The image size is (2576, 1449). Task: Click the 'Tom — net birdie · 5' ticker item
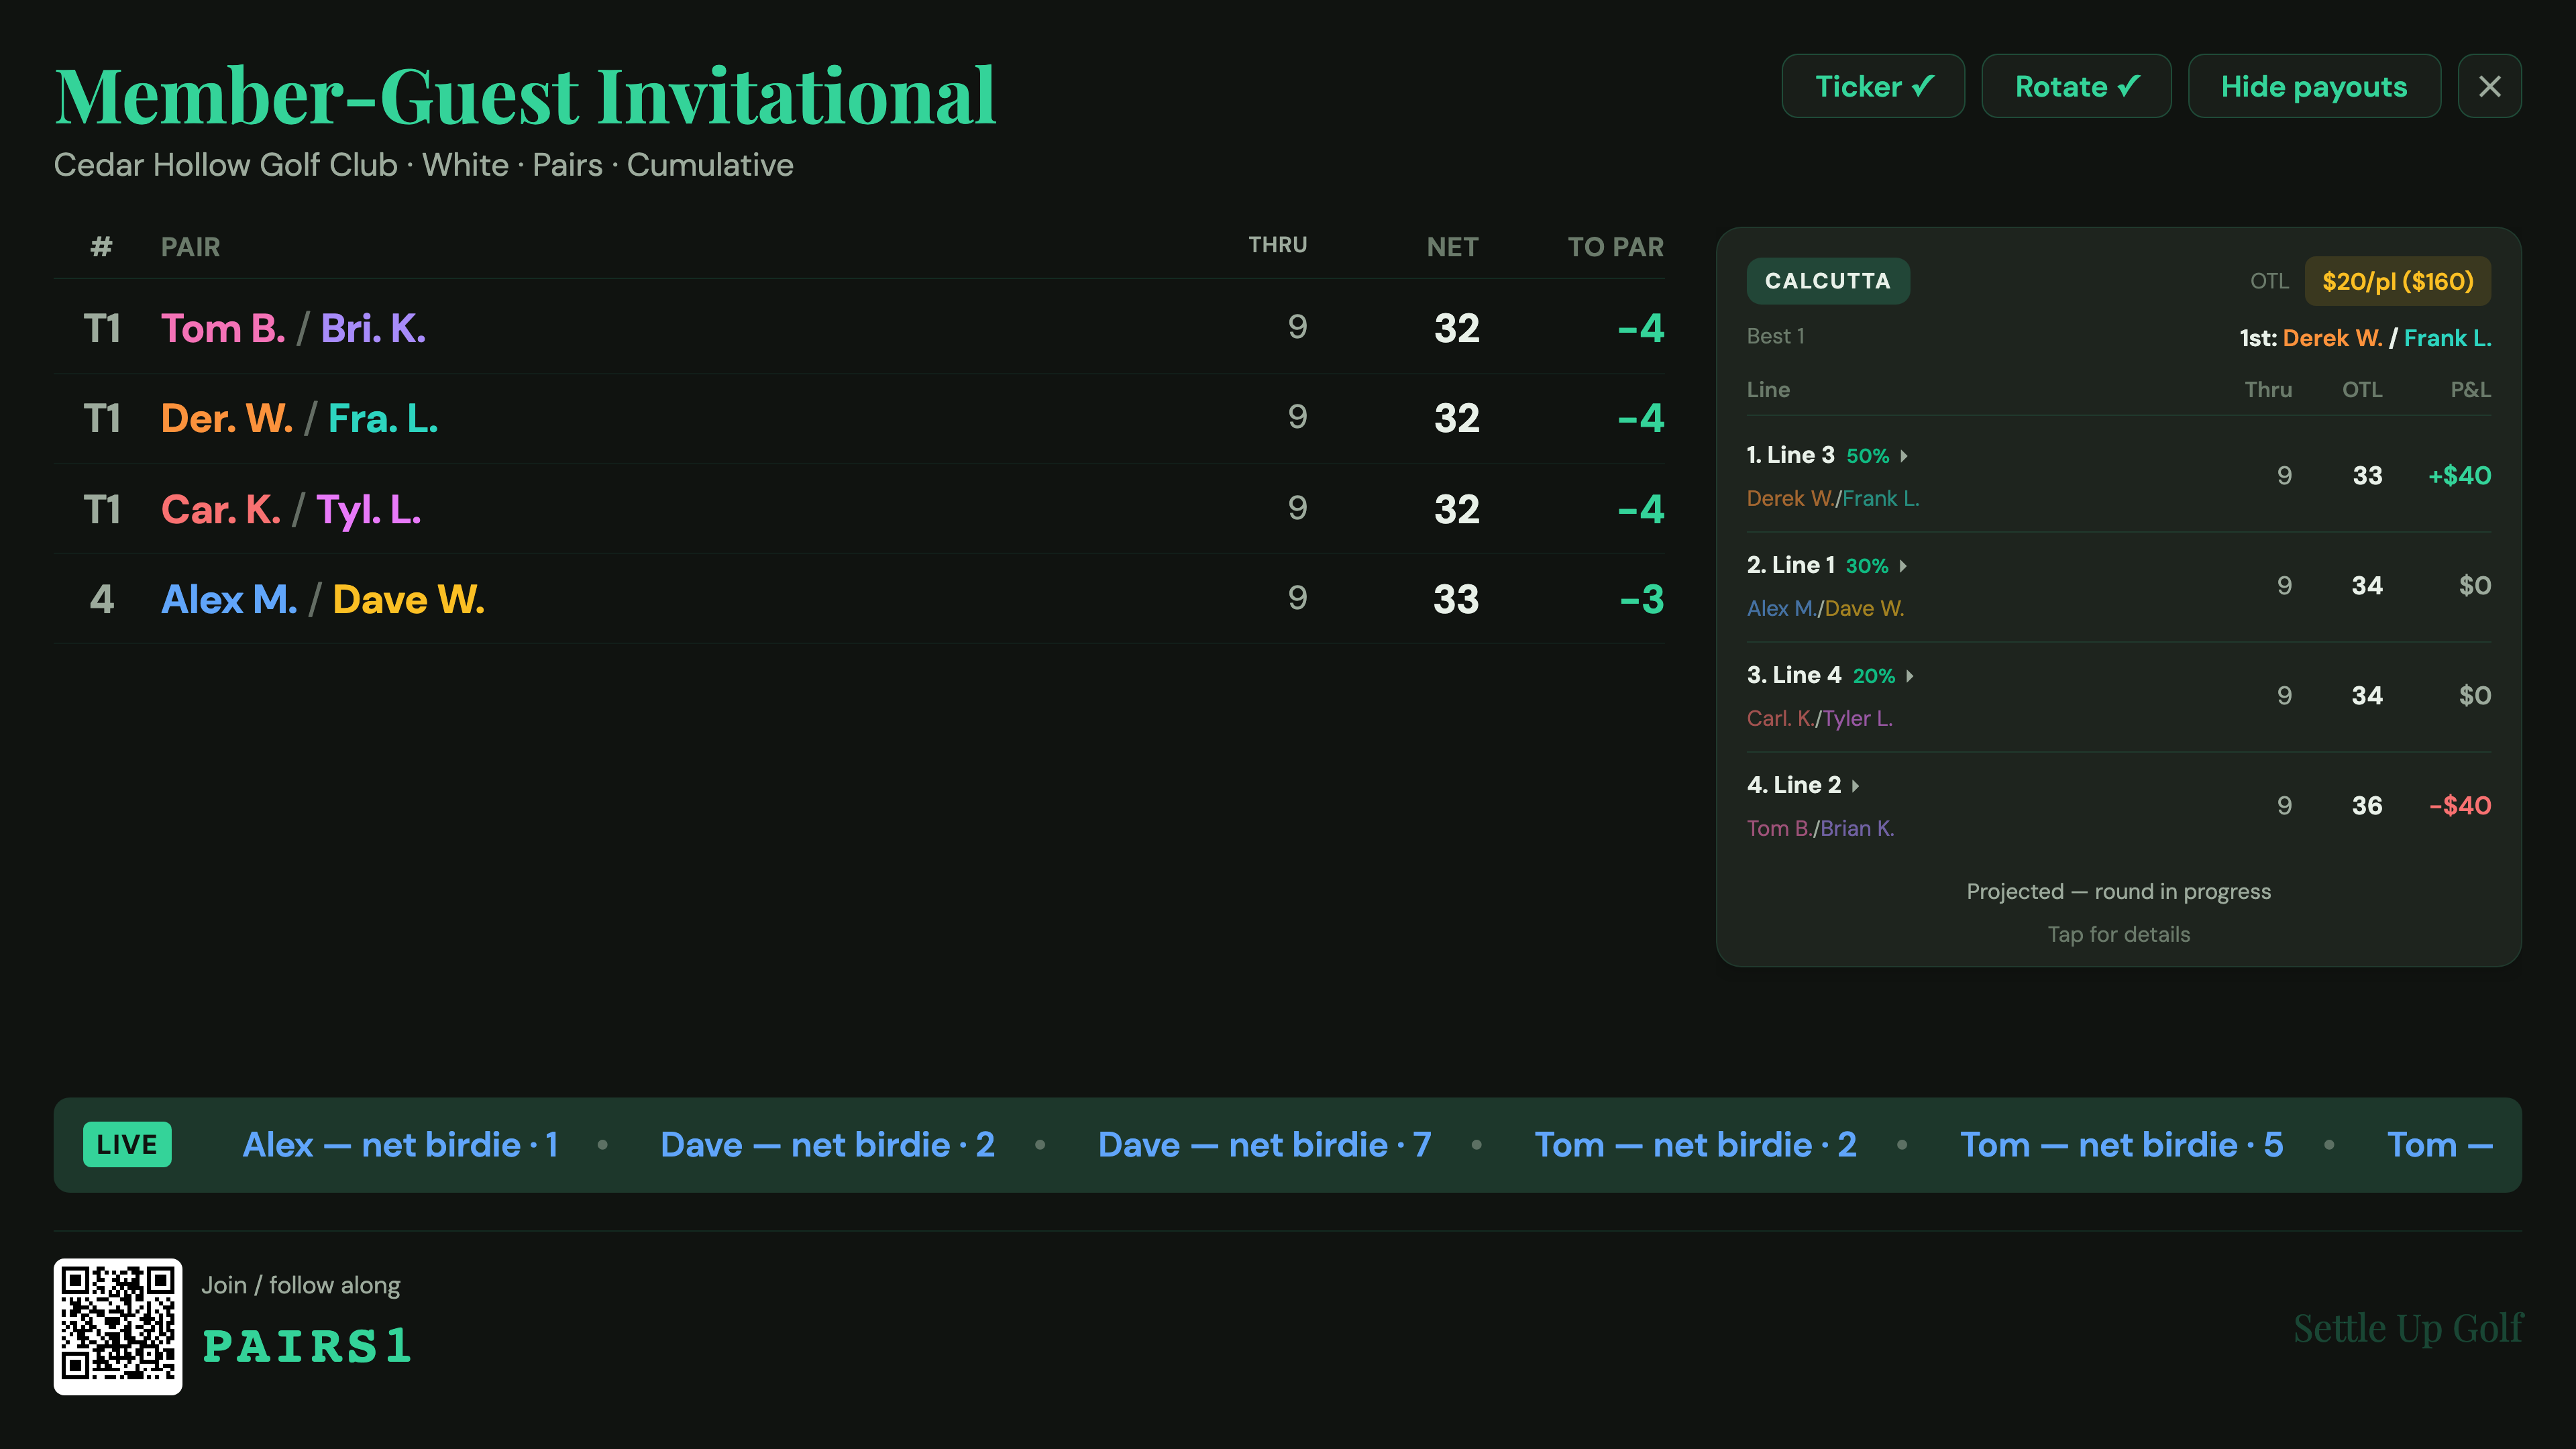pos(2122,1145)
